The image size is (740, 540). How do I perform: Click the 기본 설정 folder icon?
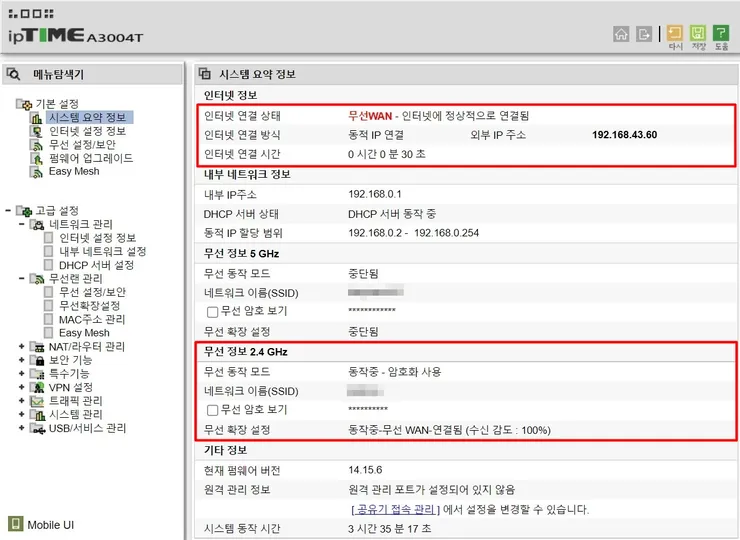(25, 104)
